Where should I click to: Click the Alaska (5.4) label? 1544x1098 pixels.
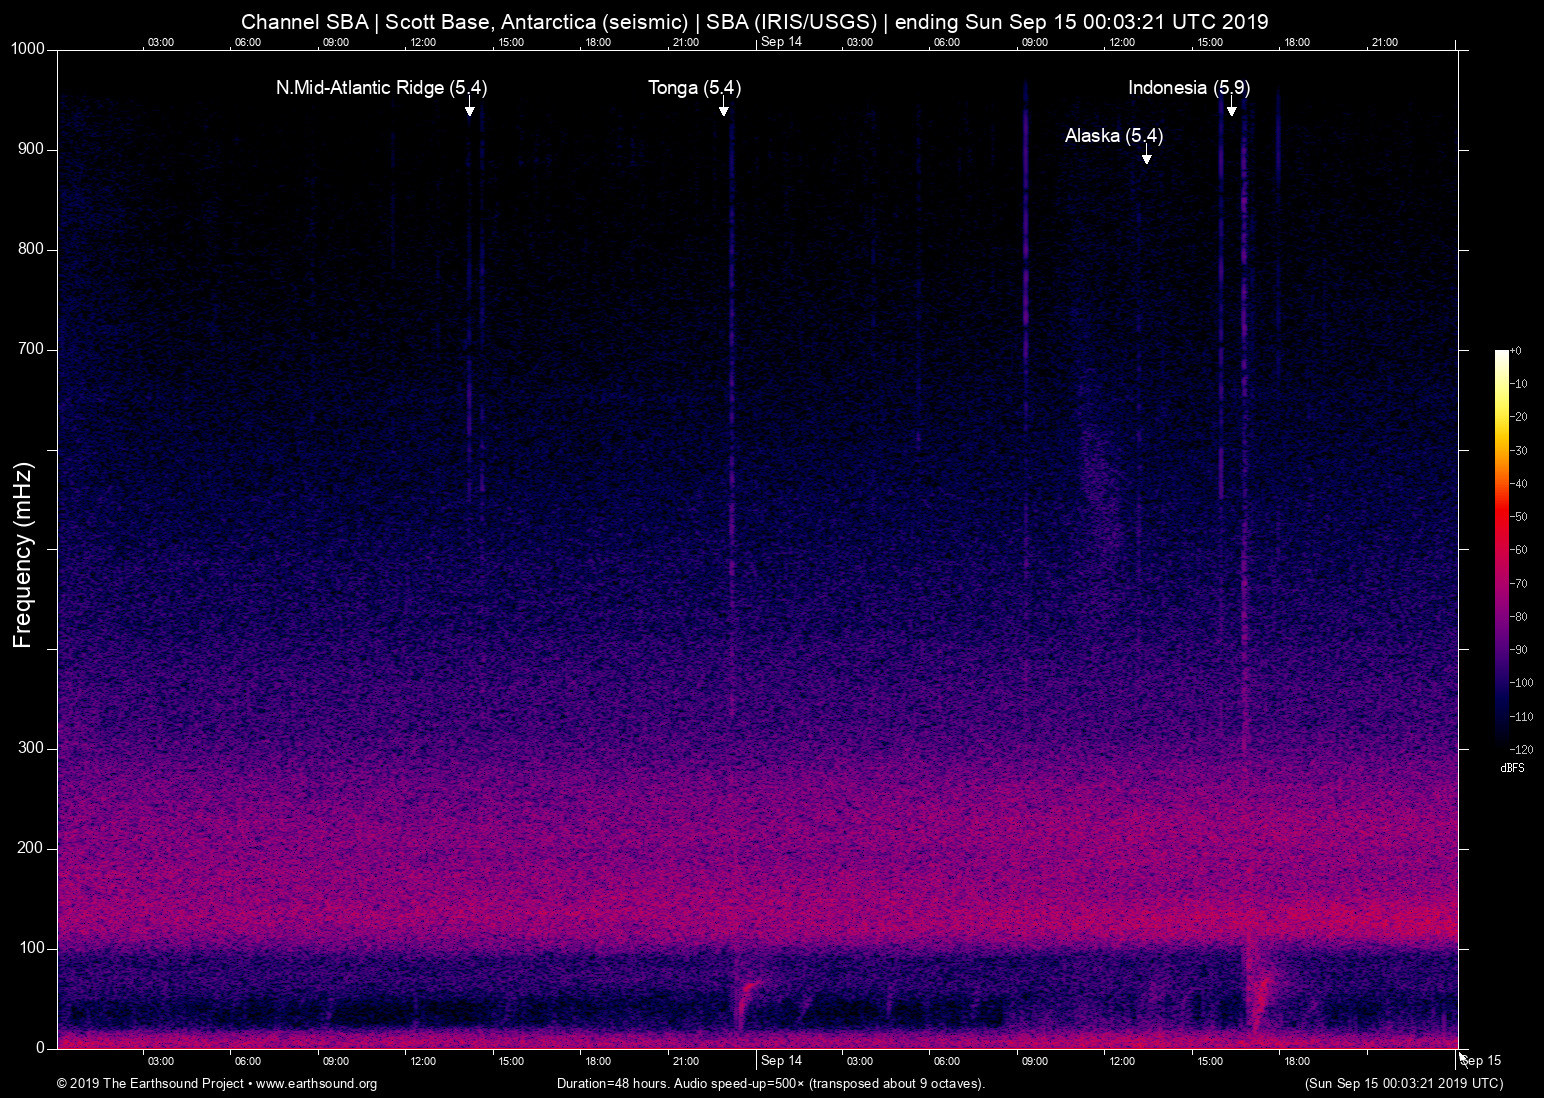pyautogui.click(x=1112, y=136)
